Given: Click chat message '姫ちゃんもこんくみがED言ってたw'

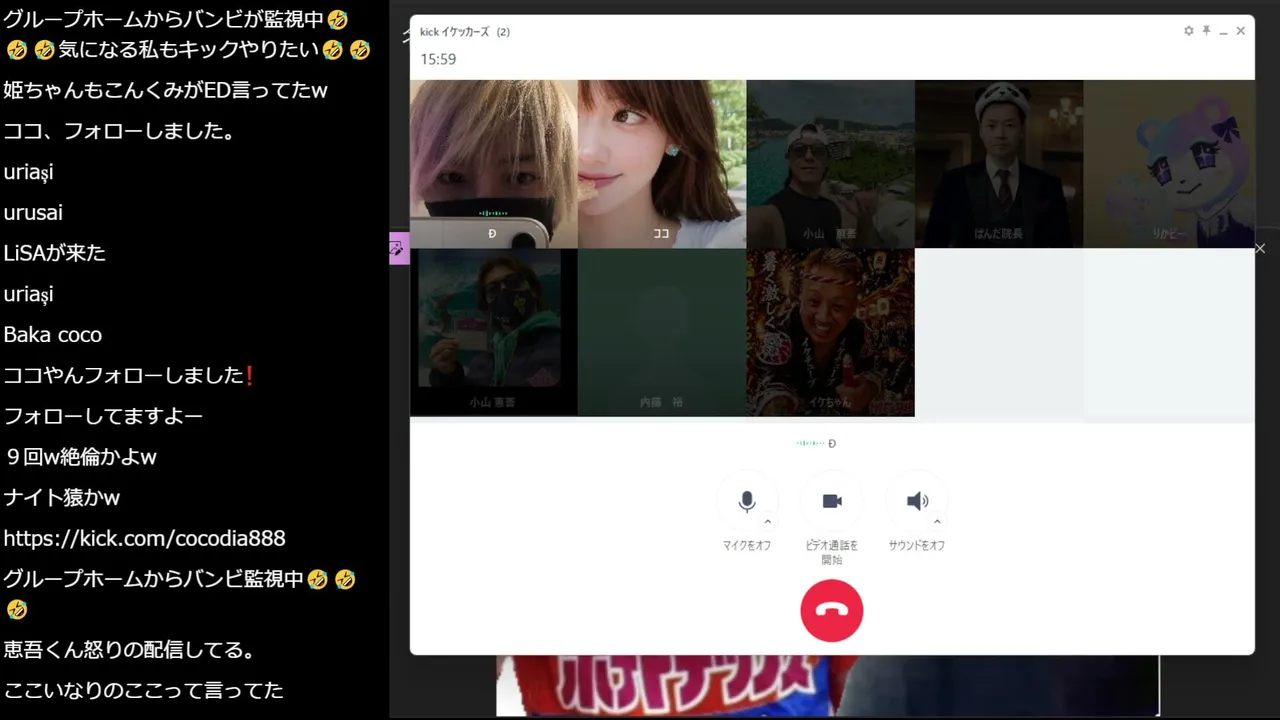Looking at the screenshot, I should click(166, 90).
